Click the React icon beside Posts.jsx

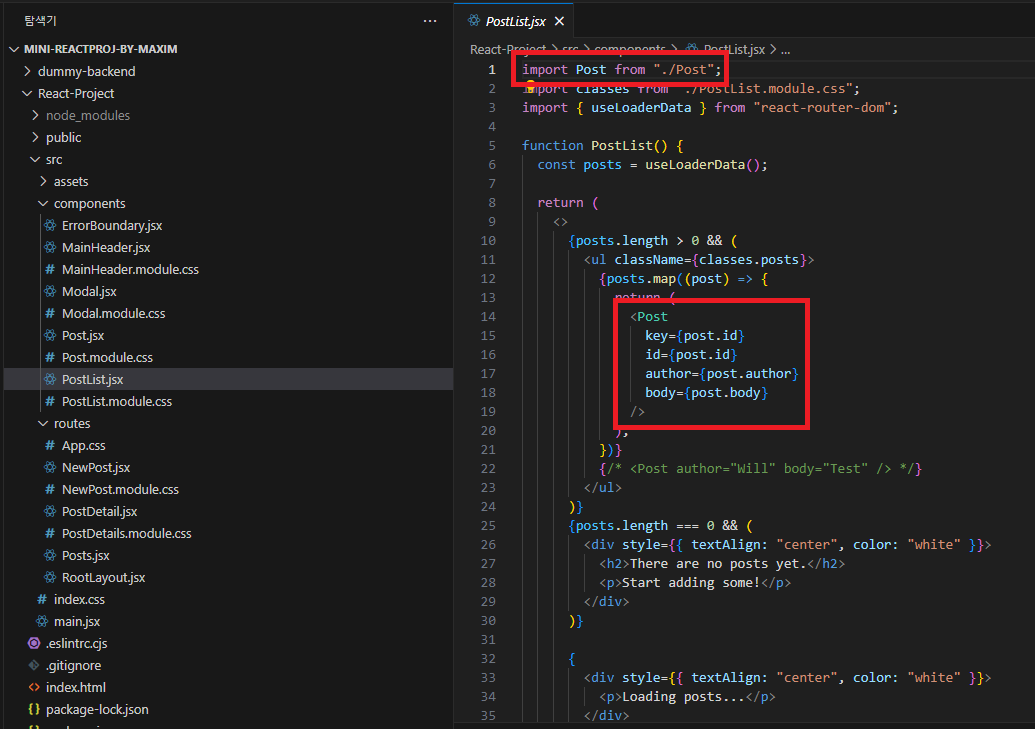click(x=50, y=555)
